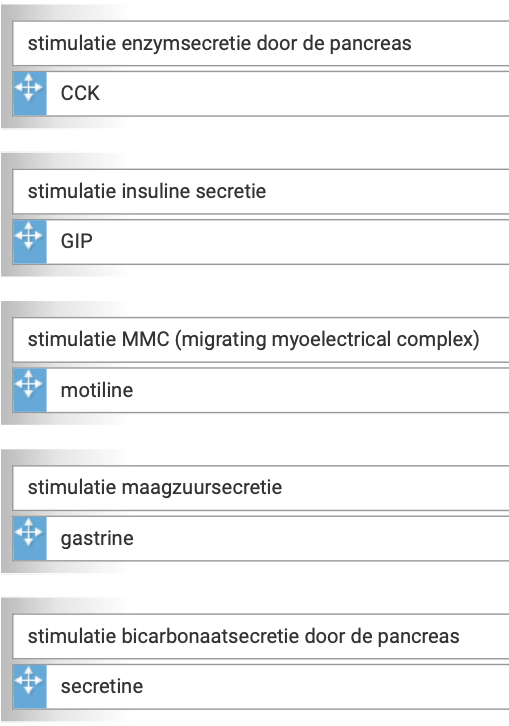Select the gastrine answer item
Screen dimensions: 509x726
tap(261, 538)
